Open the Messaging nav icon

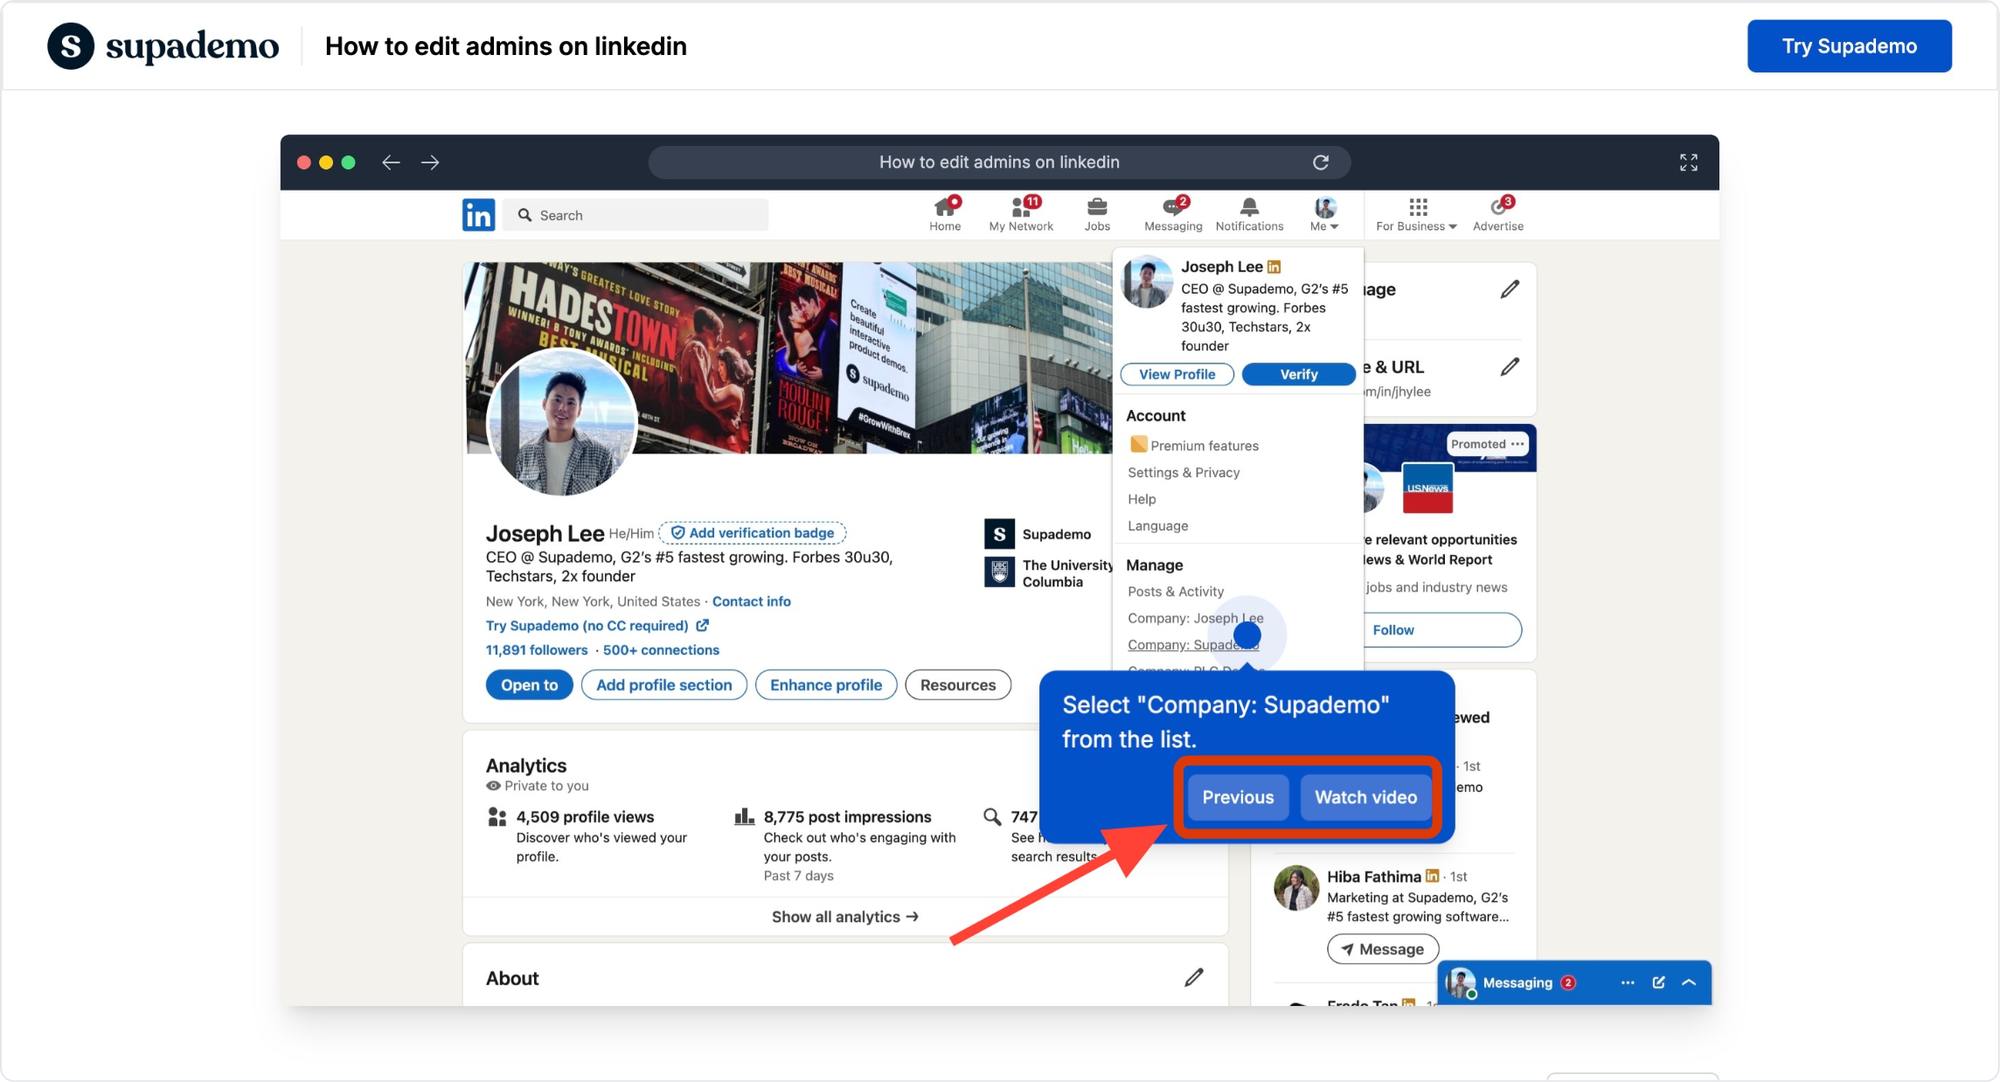tap(1173, 214)
